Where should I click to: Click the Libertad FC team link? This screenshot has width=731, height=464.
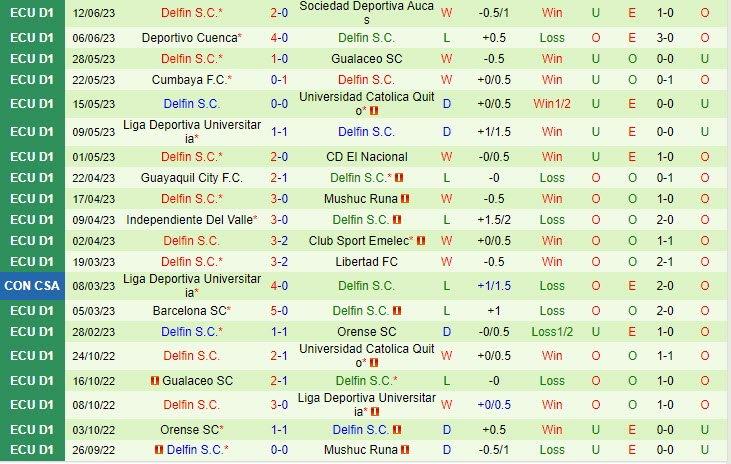[x=366, y=262]
